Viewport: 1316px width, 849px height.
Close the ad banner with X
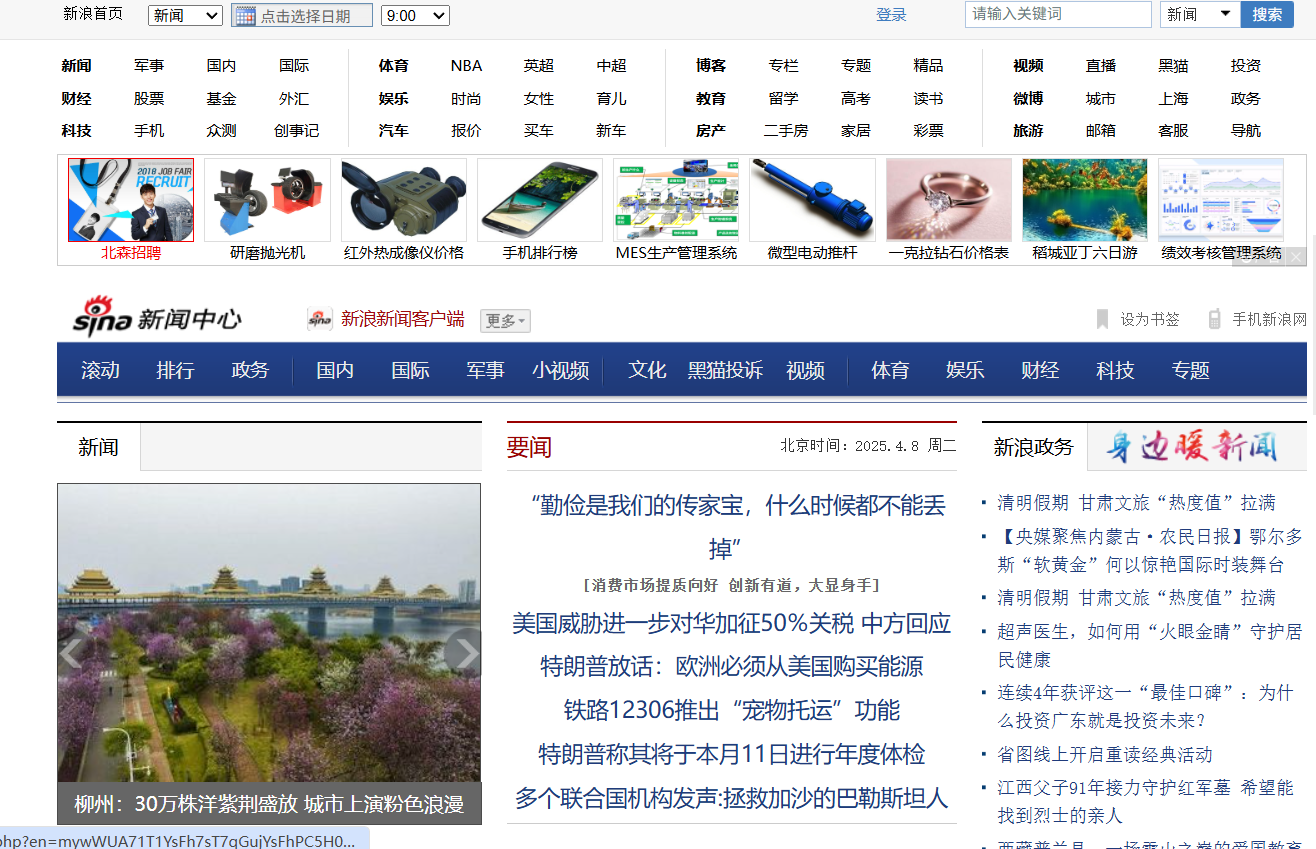[1296, 257]
